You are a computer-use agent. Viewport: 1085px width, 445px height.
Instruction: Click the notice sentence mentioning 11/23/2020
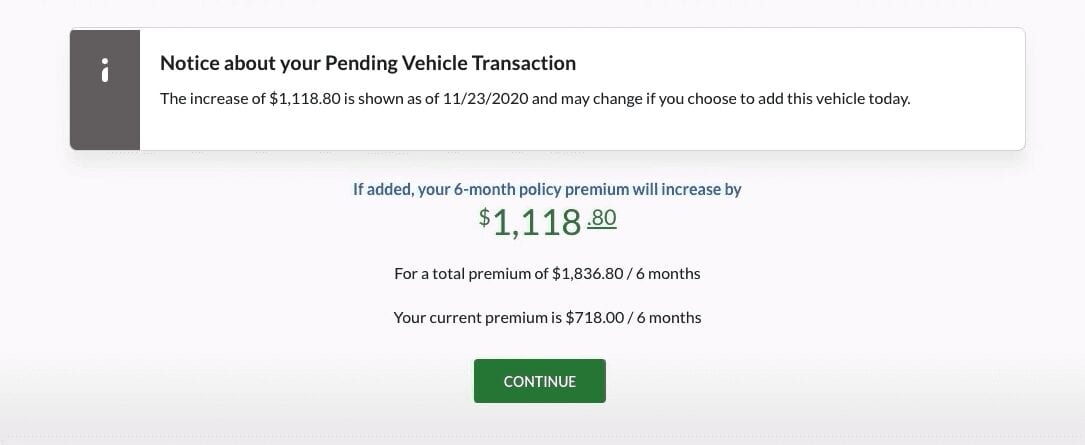(535, 99)
